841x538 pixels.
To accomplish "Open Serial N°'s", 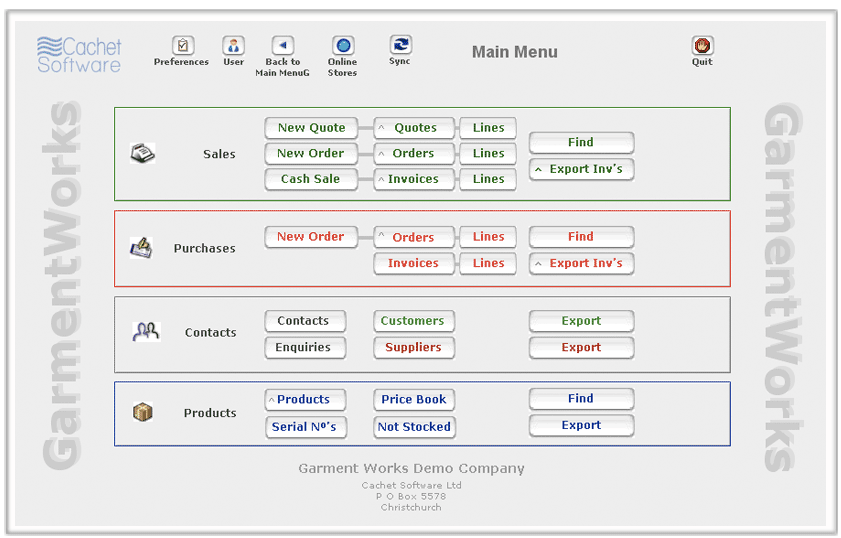I will 306,427.
